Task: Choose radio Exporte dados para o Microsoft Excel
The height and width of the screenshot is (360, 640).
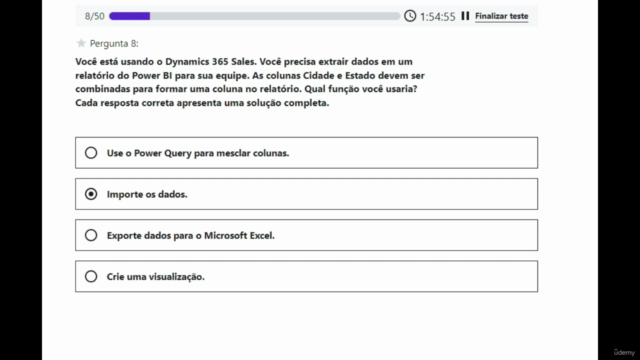Action: 91,236
